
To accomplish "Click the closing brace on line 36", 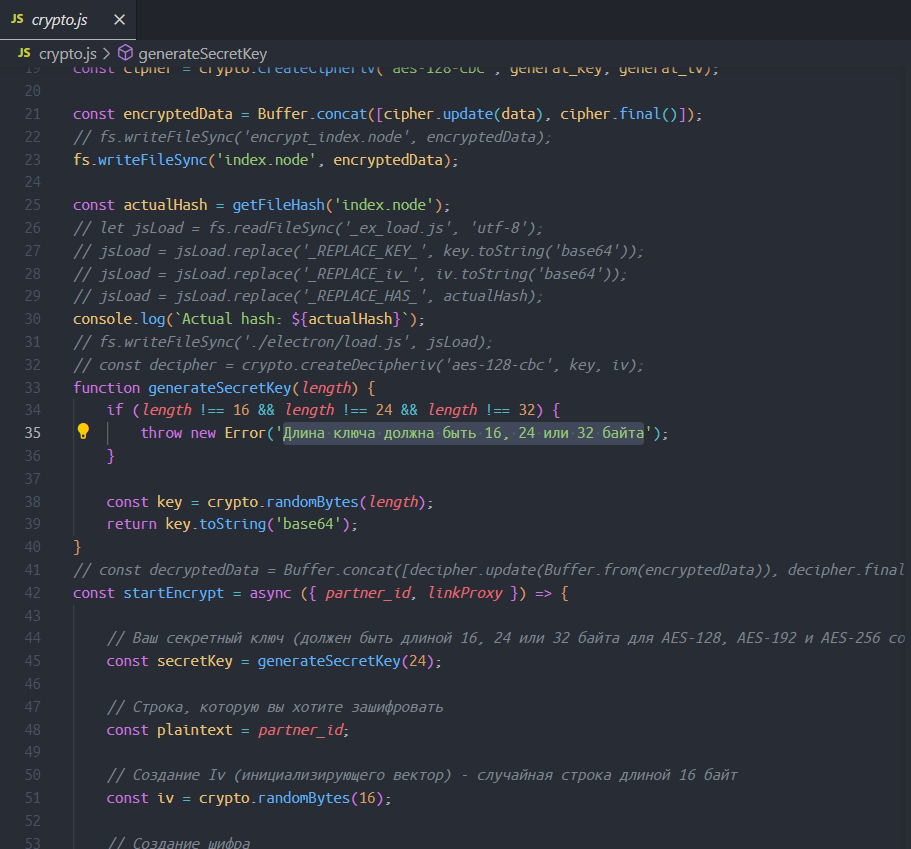I will click(110, 456).
